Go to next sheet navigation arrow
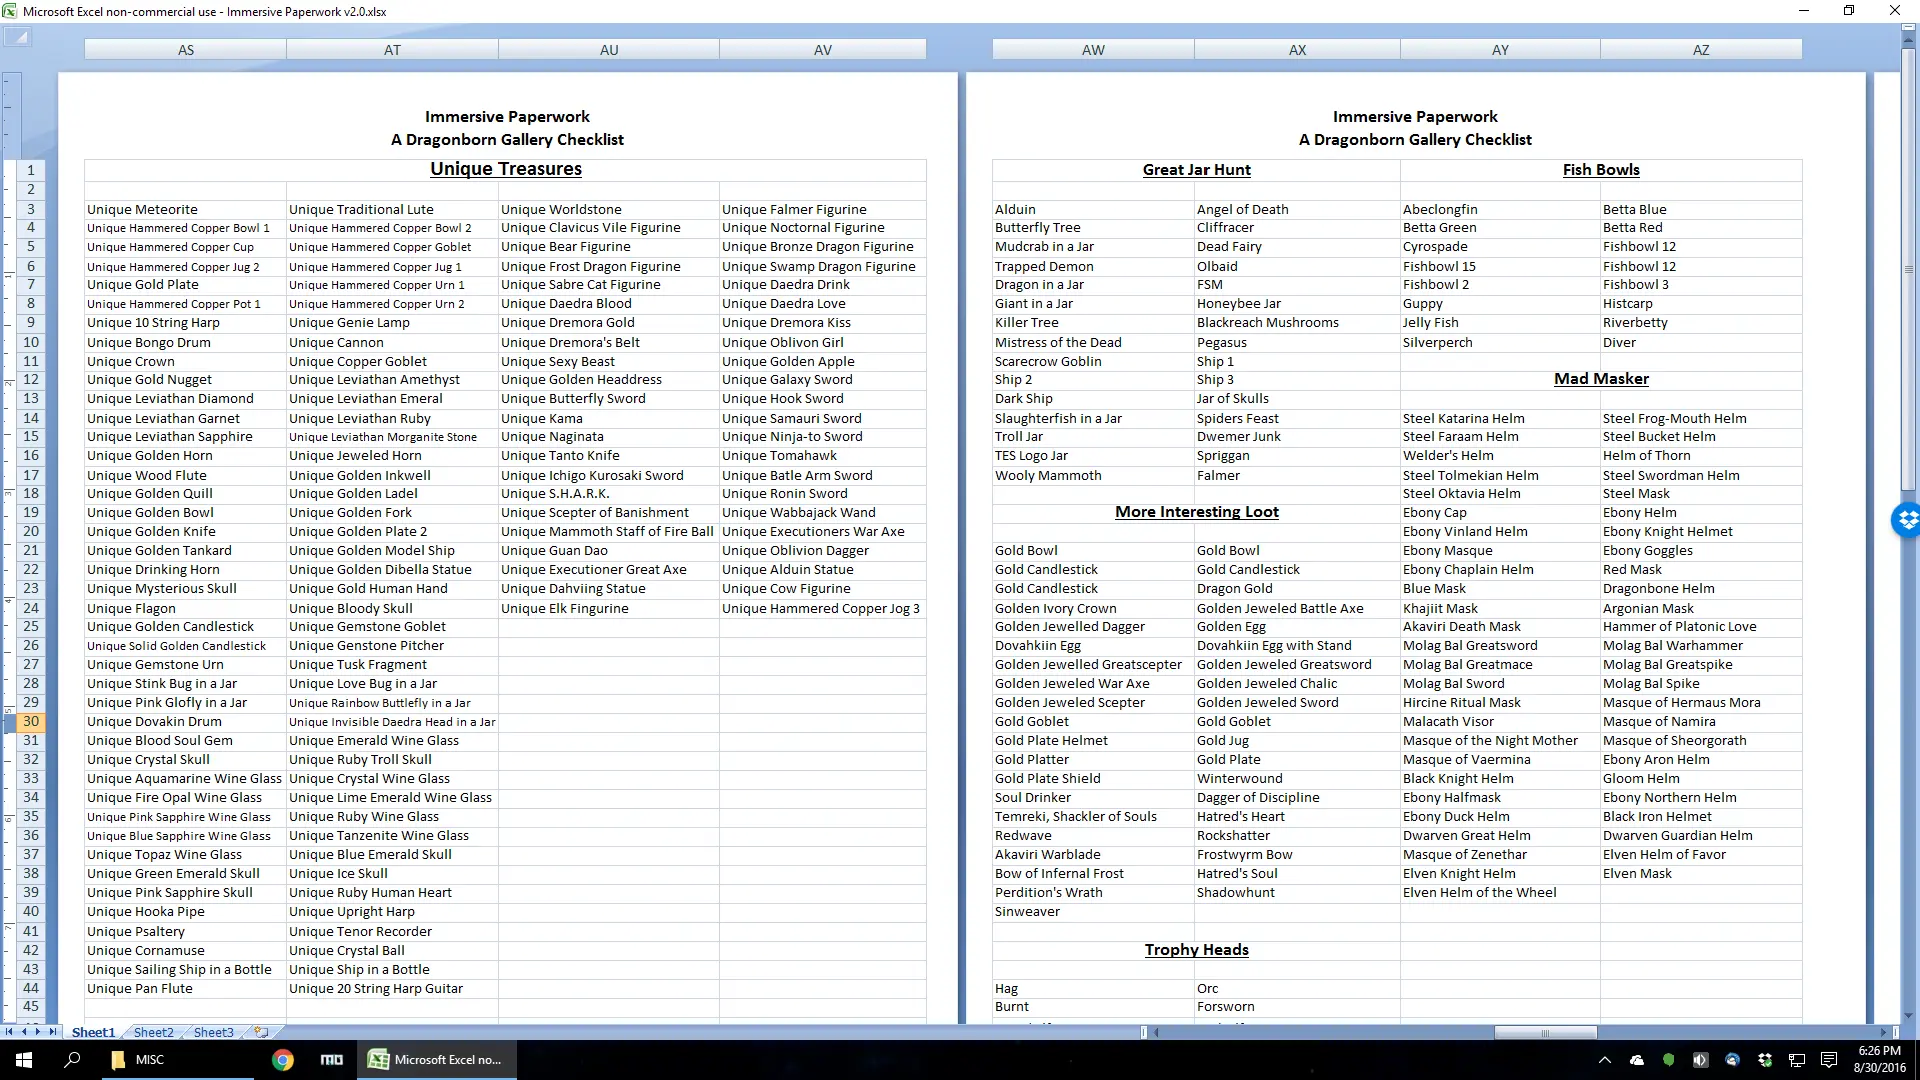 pyautogui.click(x=38, y=1032)
